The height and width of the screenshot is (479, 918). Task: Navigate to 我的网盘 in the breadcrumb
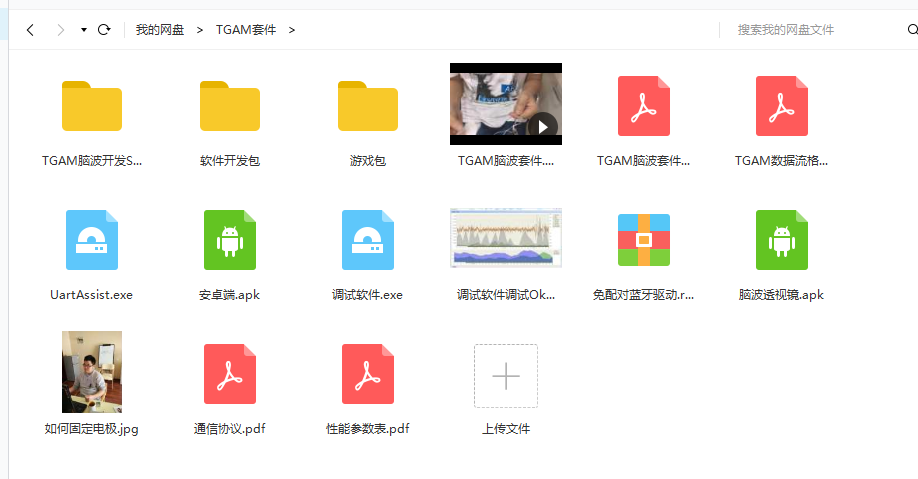160,30
